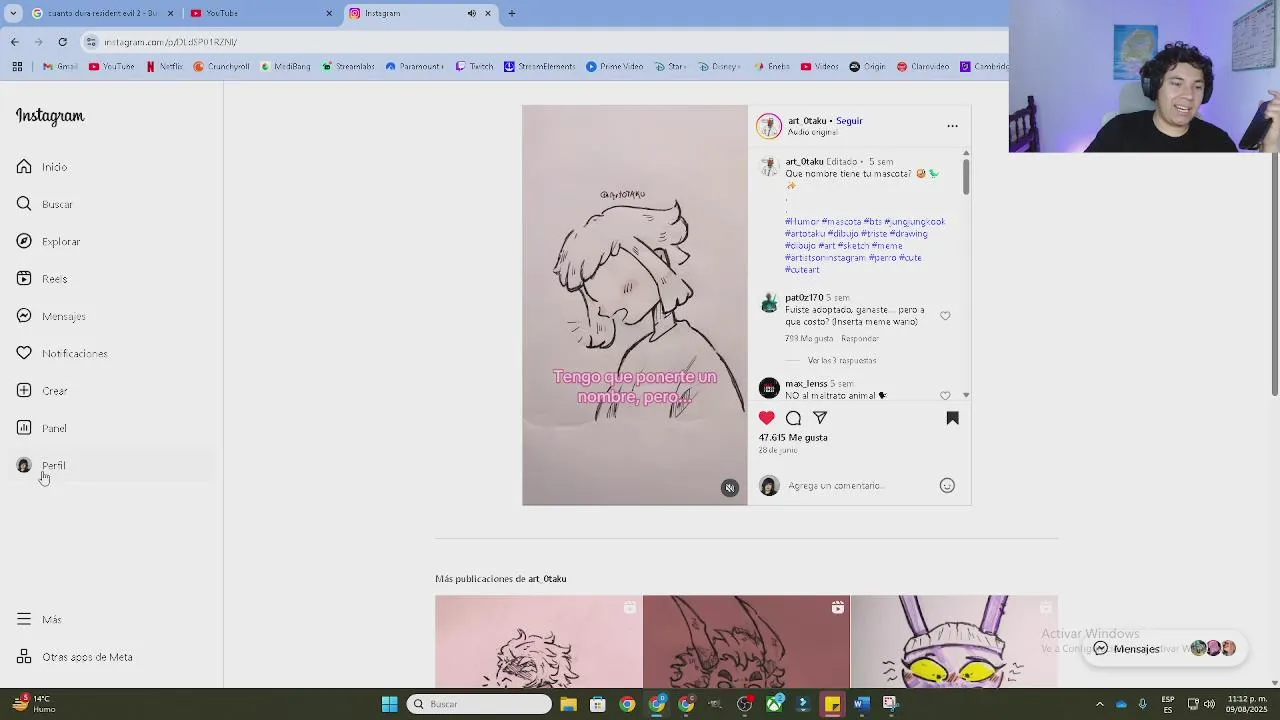
Task: Open floating Mensajes chat button
Action: tap(1165, 649)
